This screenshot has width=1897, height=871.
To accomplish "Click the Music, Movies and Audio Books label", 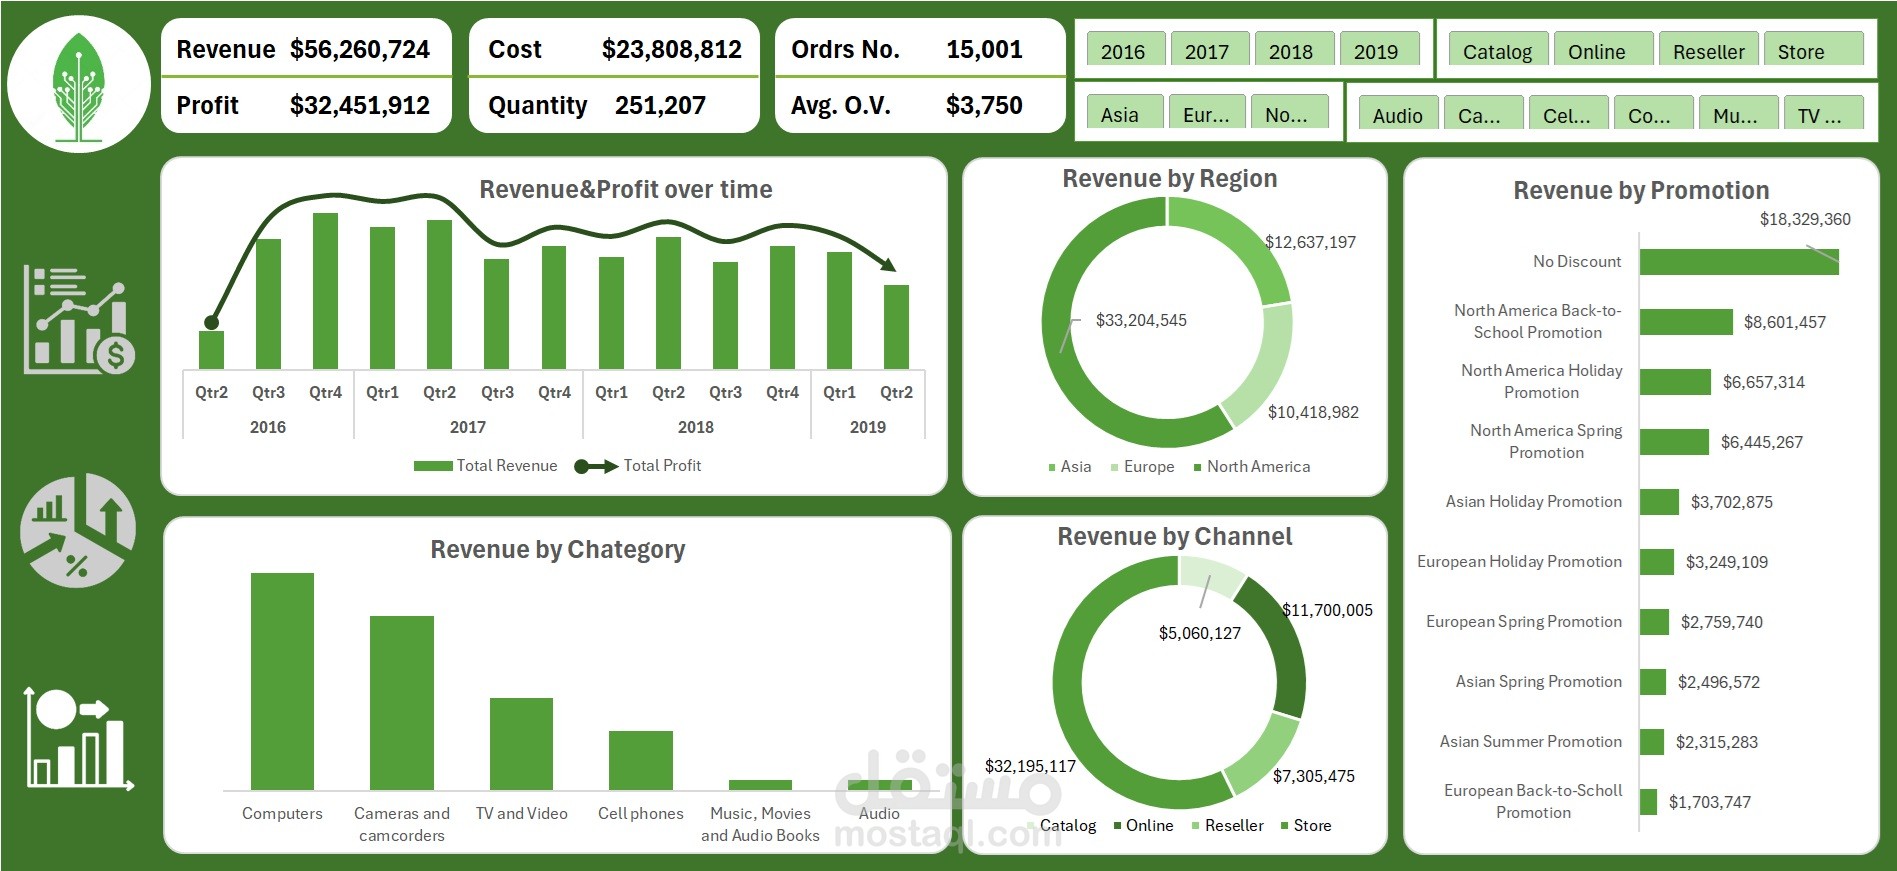I will point(760,824).
